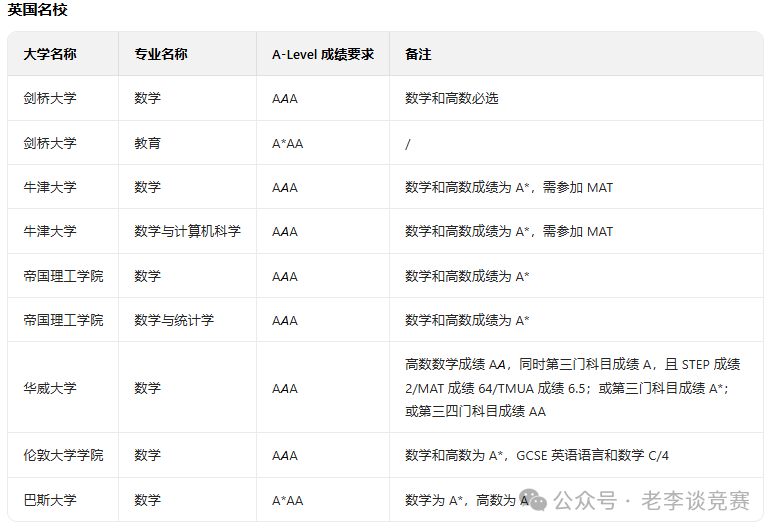Screen dimensions: 774x531
Task: Click the 数学与统计学 major cell
Action: click(x=174, y=320)
